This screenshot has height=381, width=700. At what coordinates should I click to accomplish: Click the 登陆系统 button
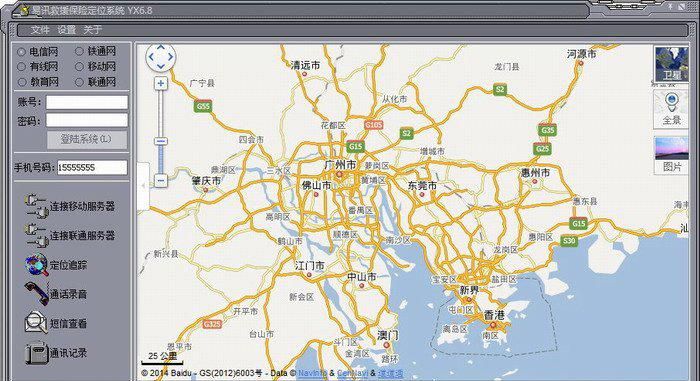point(87,139)
